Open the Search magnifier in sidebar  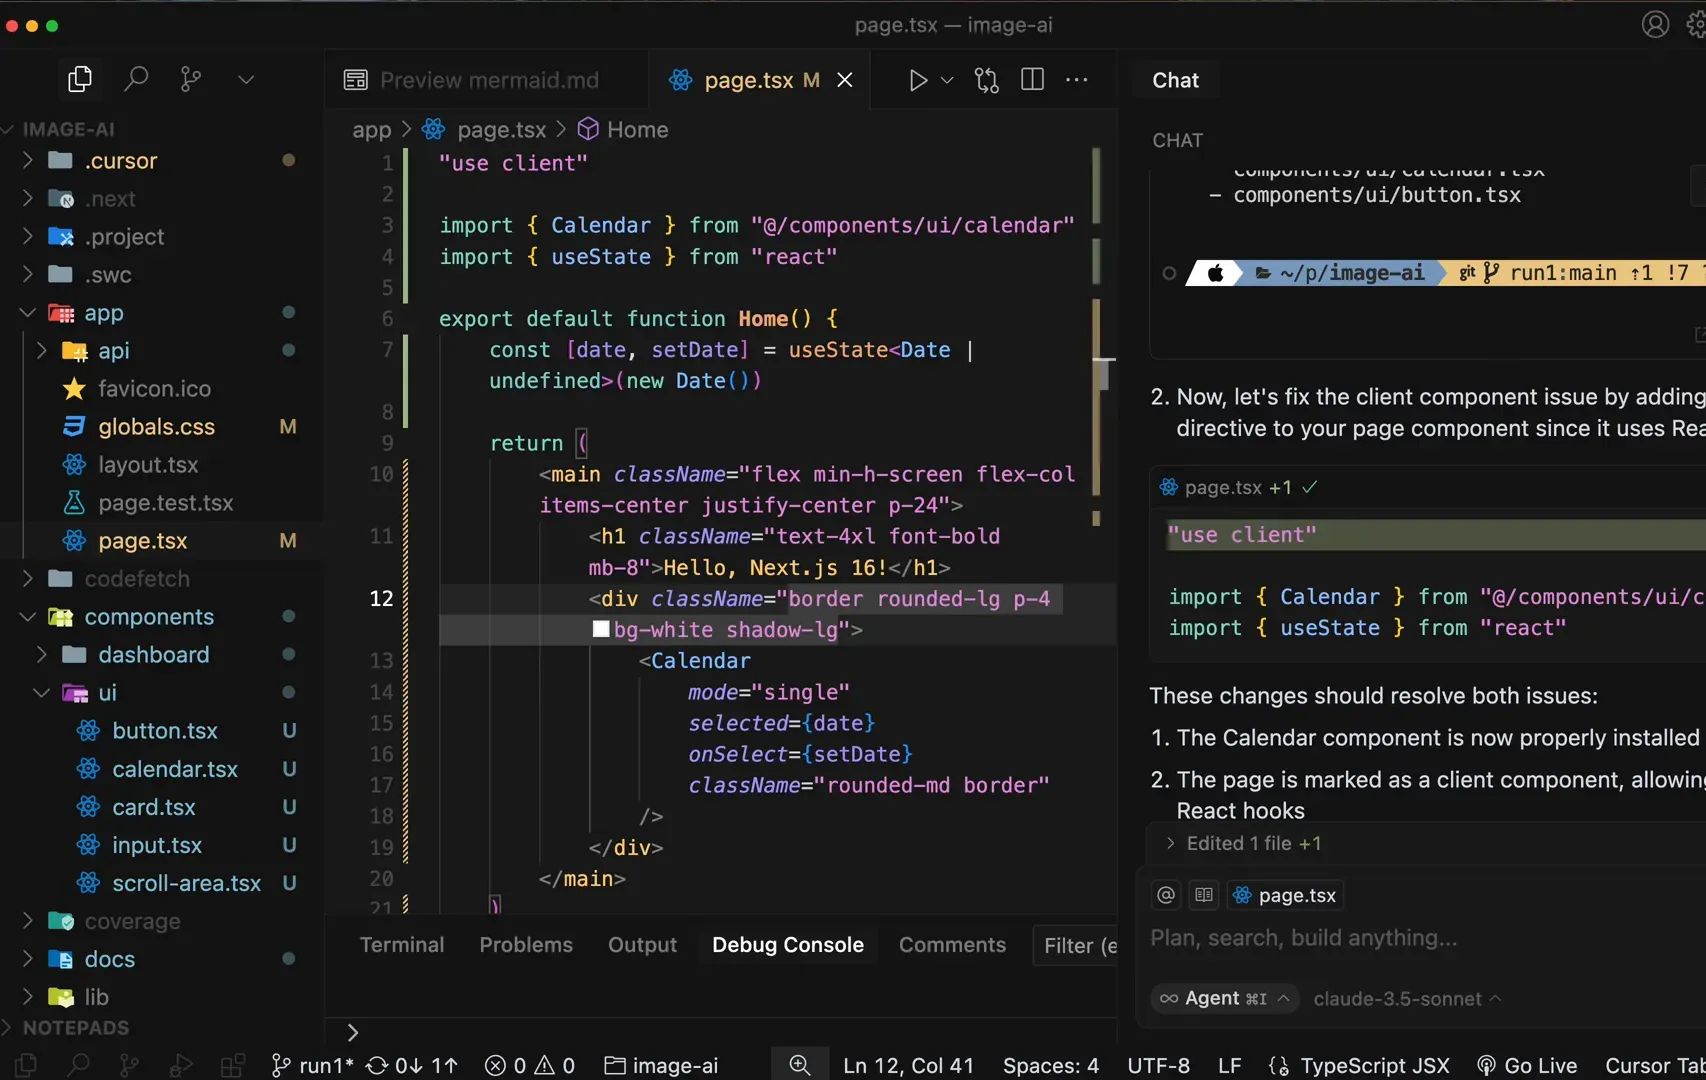(x=136, y=79)
